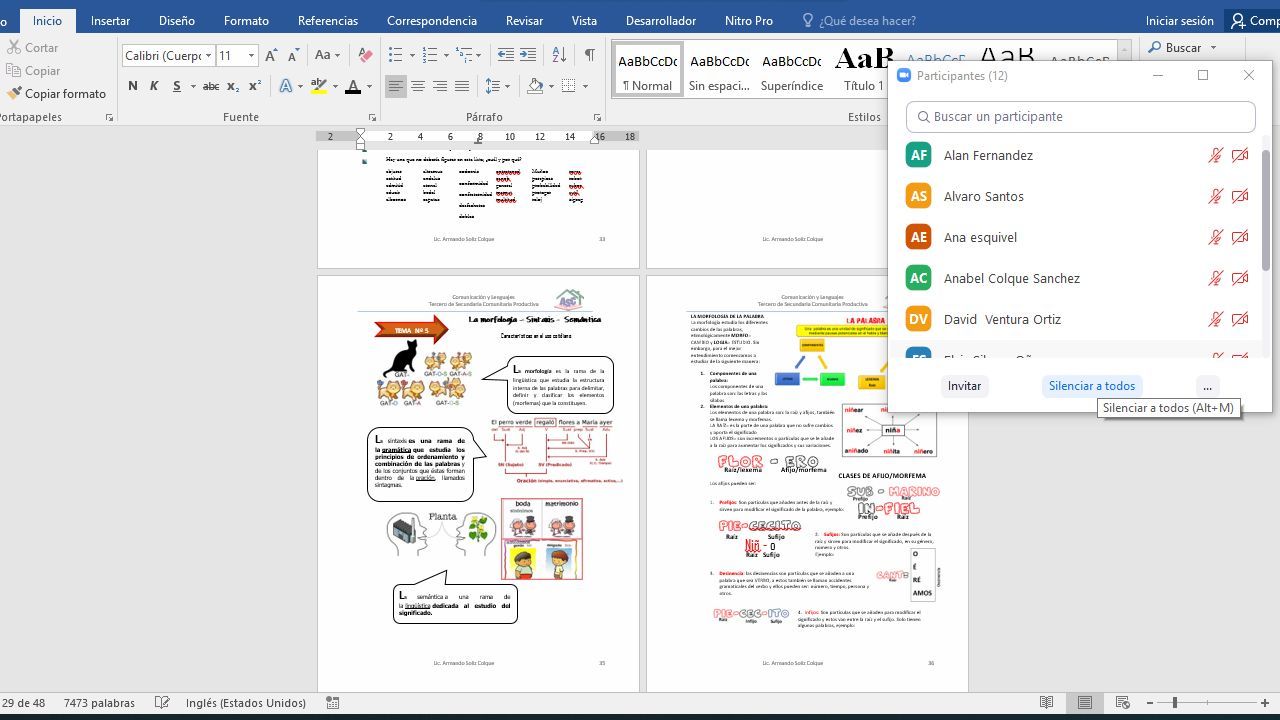Sort paragraph A-Z icon
Image resolution: width=1280 pixels, height=720 pixels.
coord(559,55)
